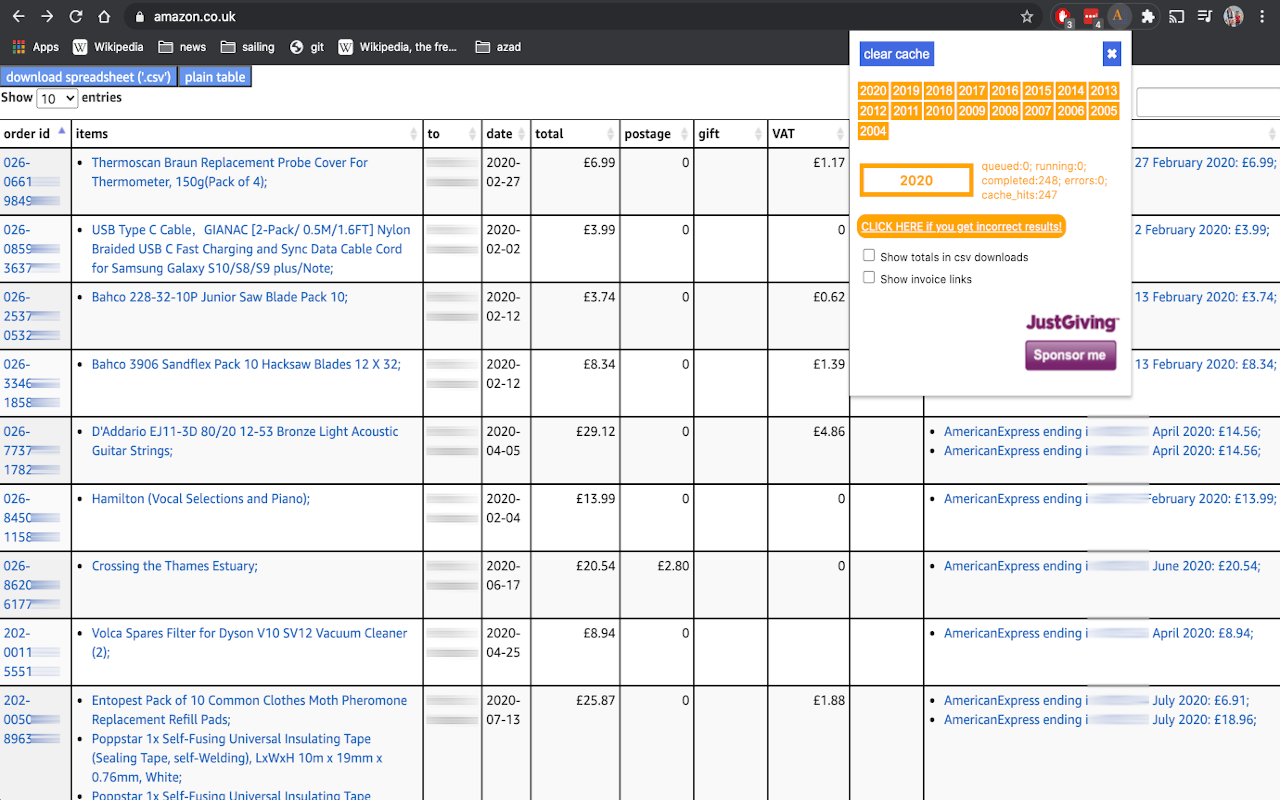Click the Cast icon in the toolbar
The height and width of the screenshot is (800, 1280).
1175,15
